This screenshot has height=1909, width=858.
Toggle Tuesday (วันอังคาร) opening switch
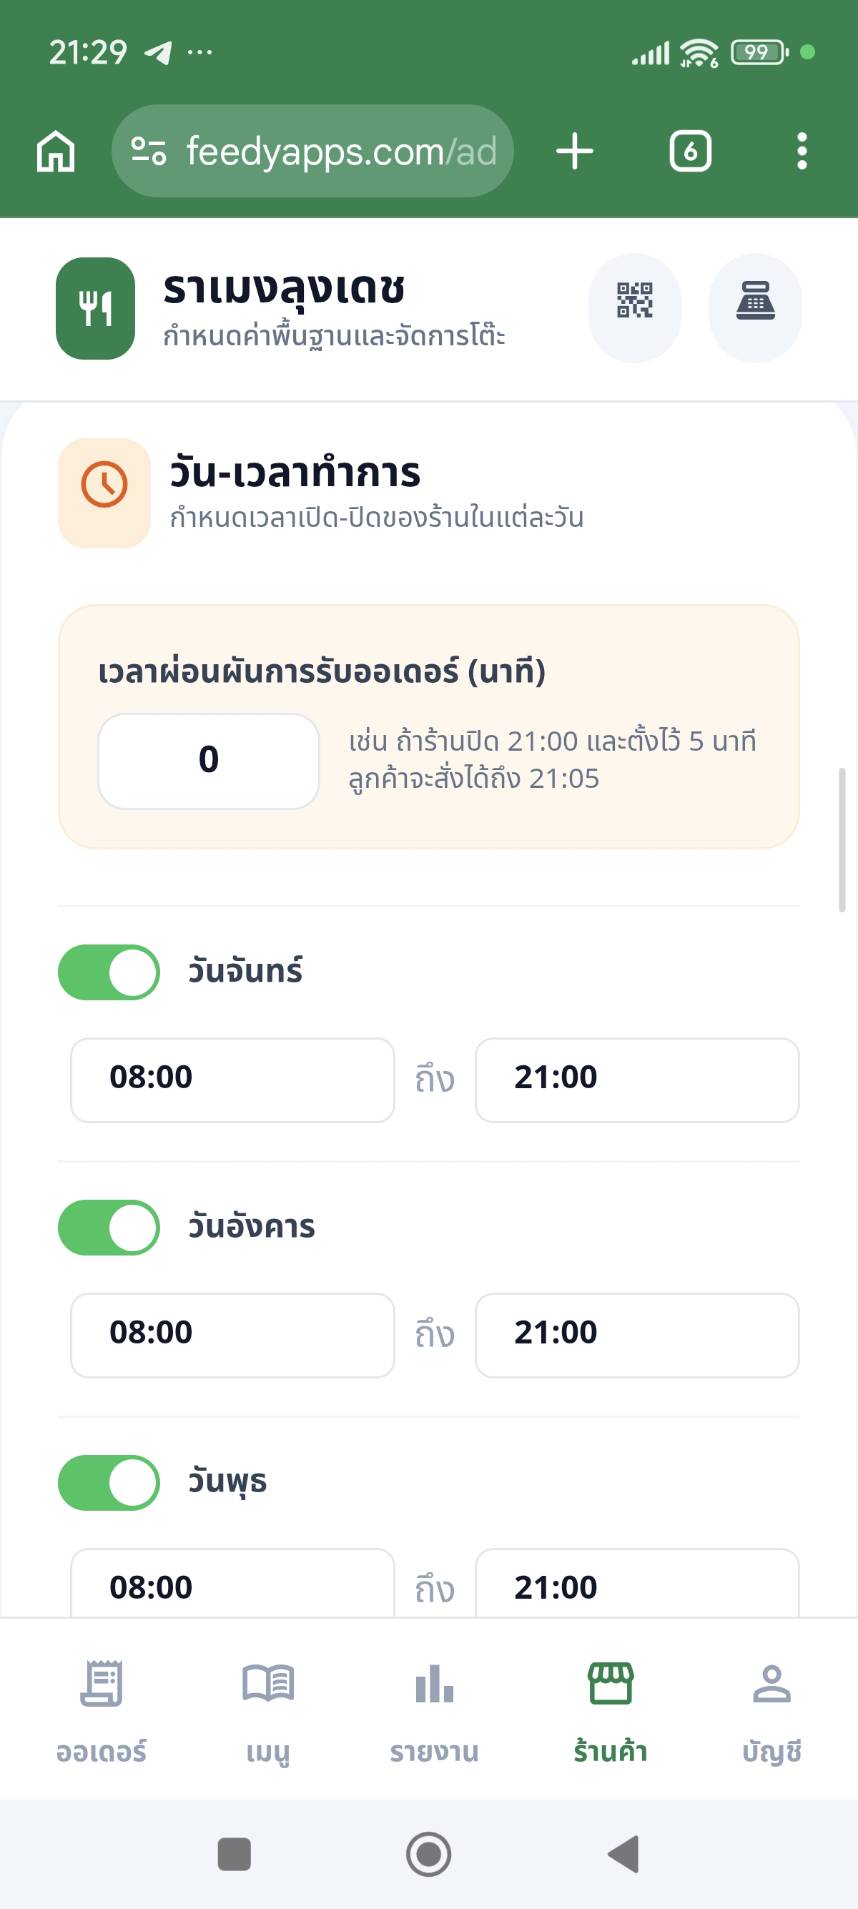coord(109,1227)
